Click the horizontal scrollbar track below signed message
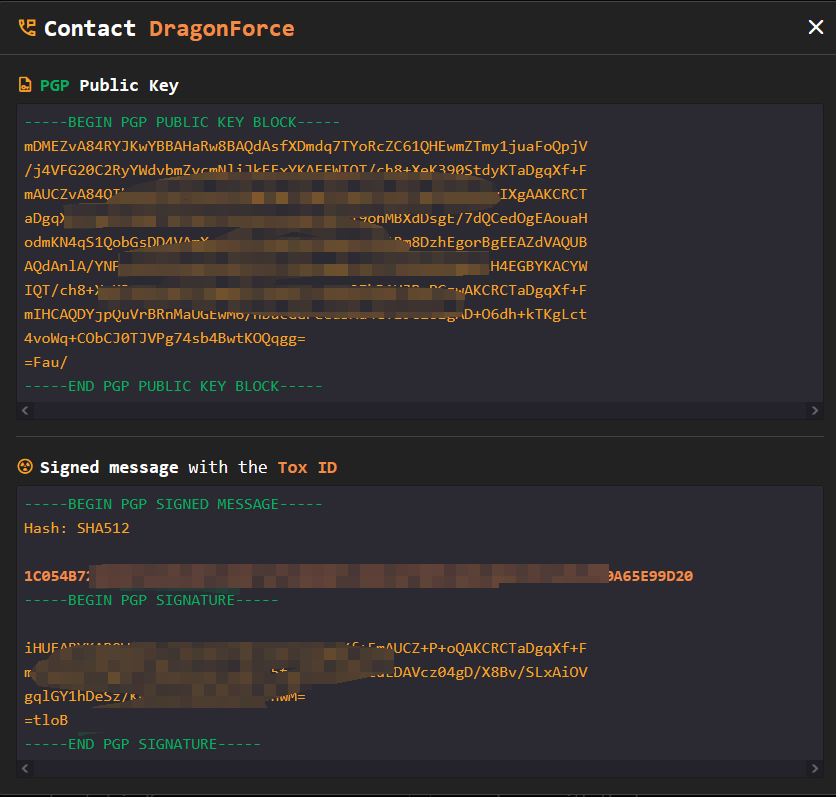Screen dimensions: 836x797 (420, 768)
